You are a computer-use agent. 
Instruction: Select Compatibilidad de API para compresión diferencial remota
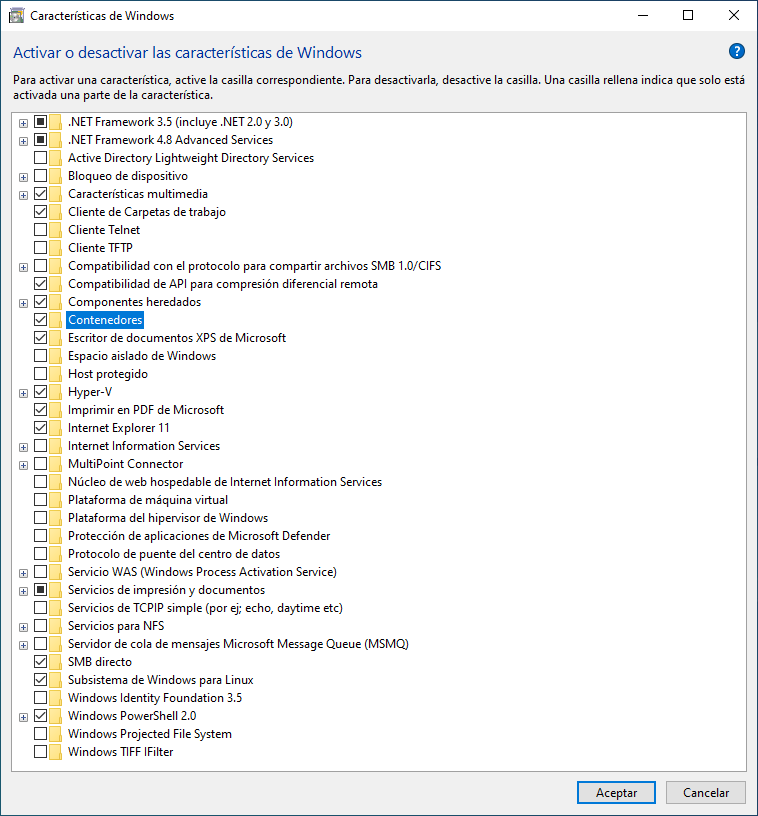(223, 284)
